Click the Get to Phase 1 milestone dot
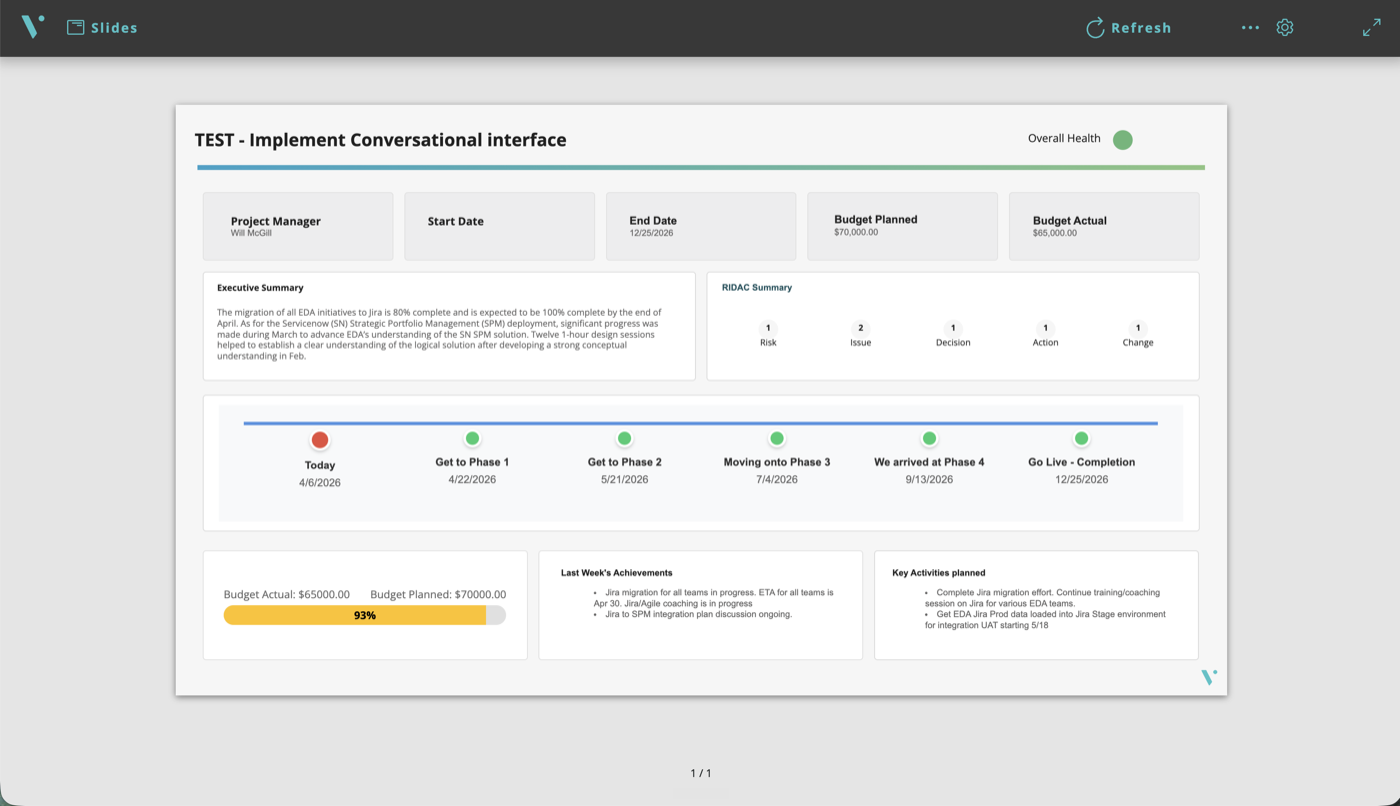 coord(472,438)
